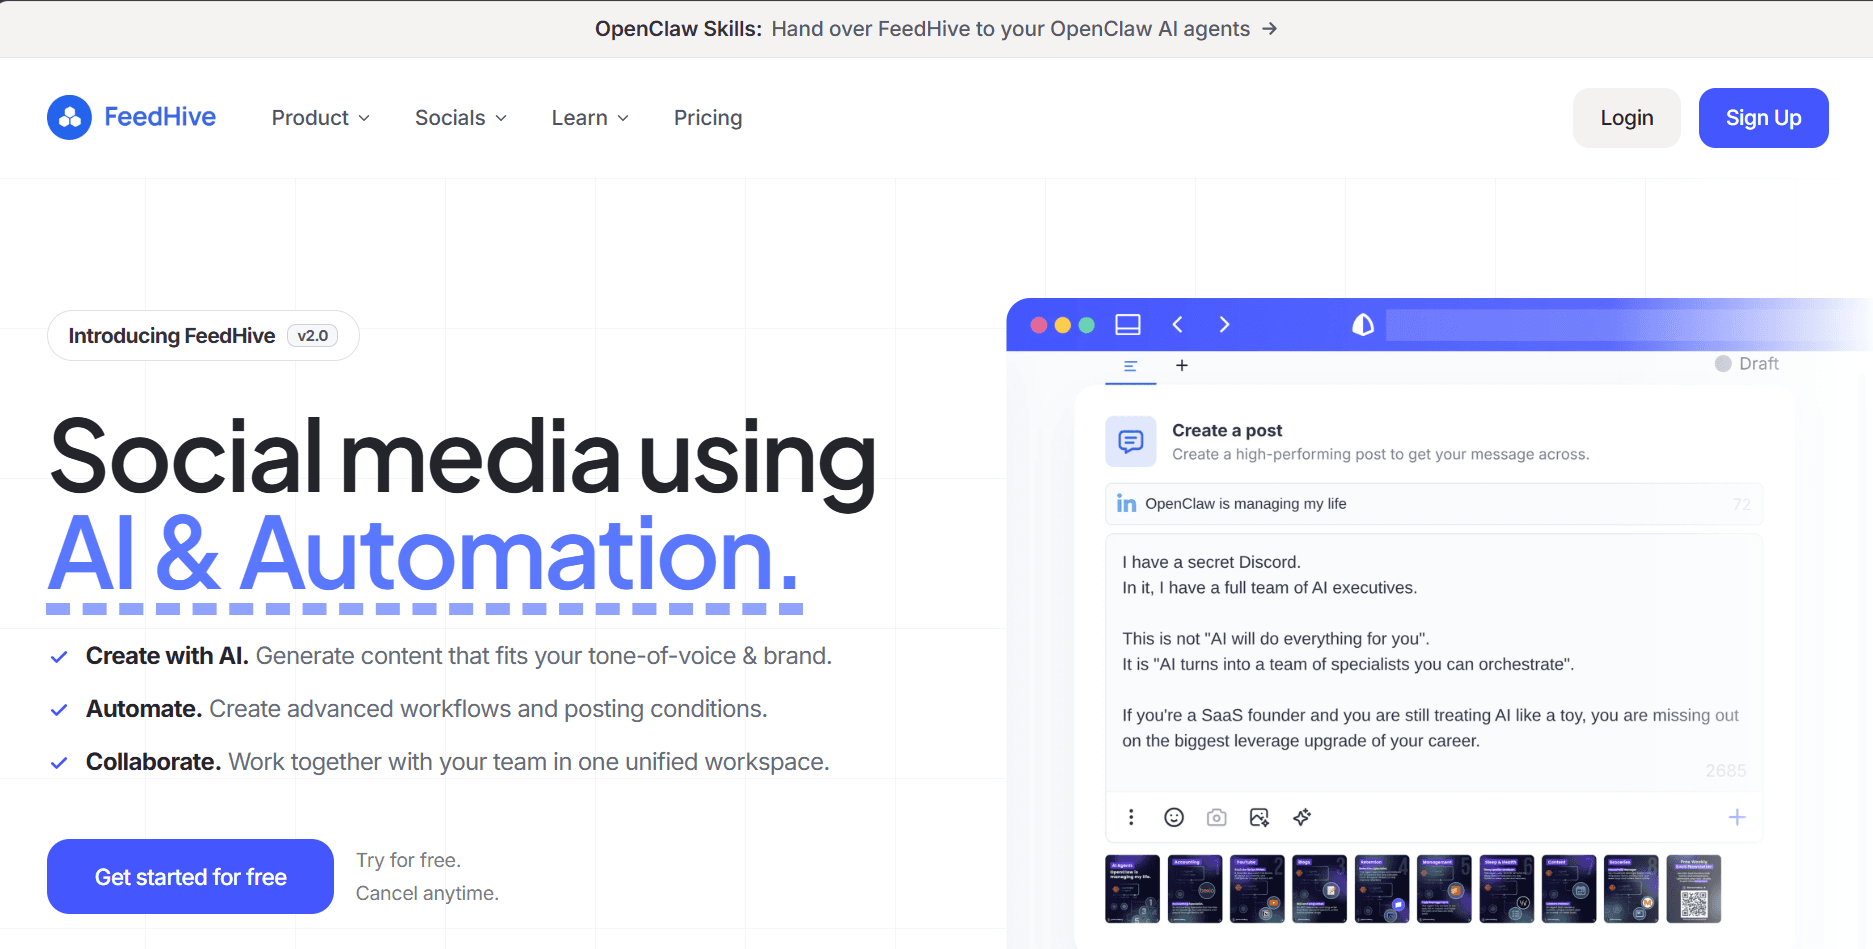Click the AI sparkle magic icon
1873x949 pixels.
[x=1302, y=817]
